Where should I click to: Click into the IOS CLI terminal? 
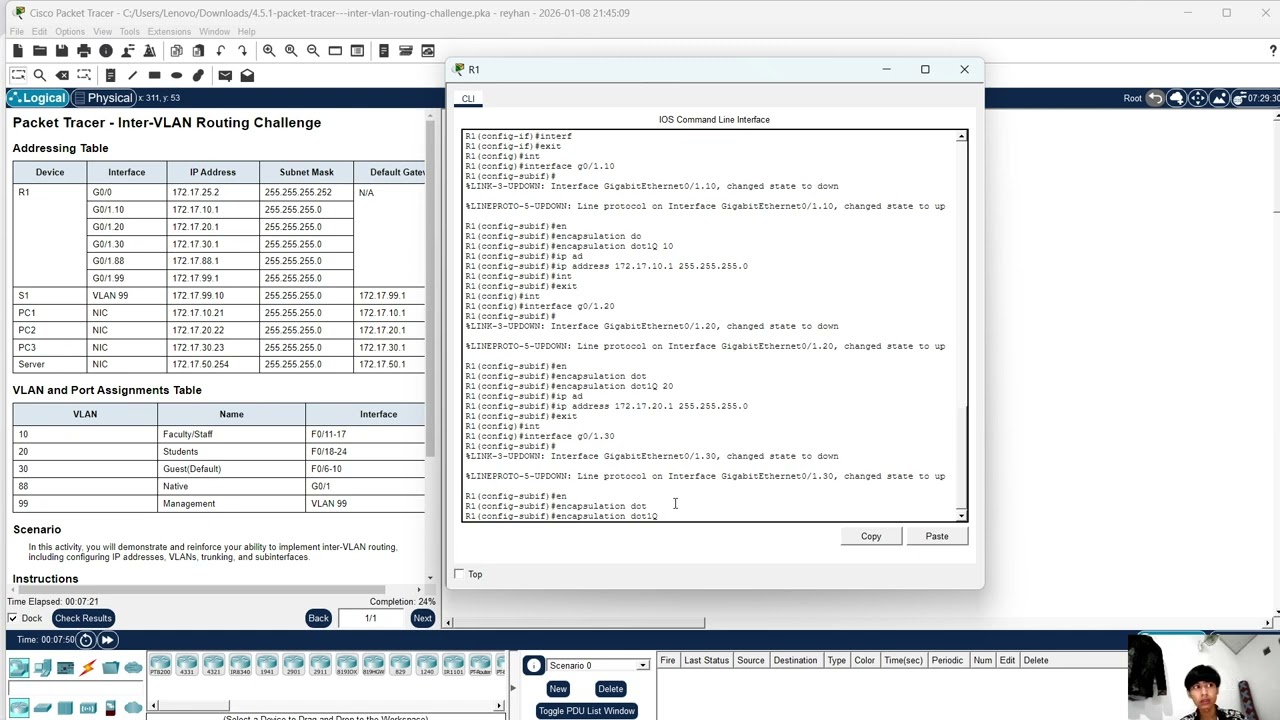coord(709,326)
